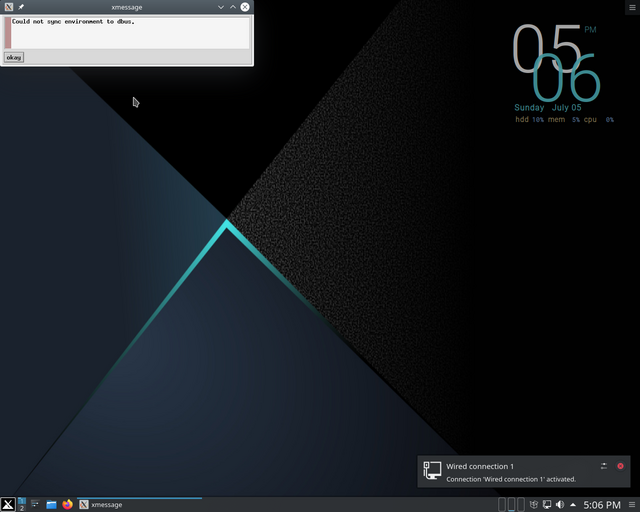Click the mem usage readout on widget
This screenshot has height=512, width=640.
(564, 120)
